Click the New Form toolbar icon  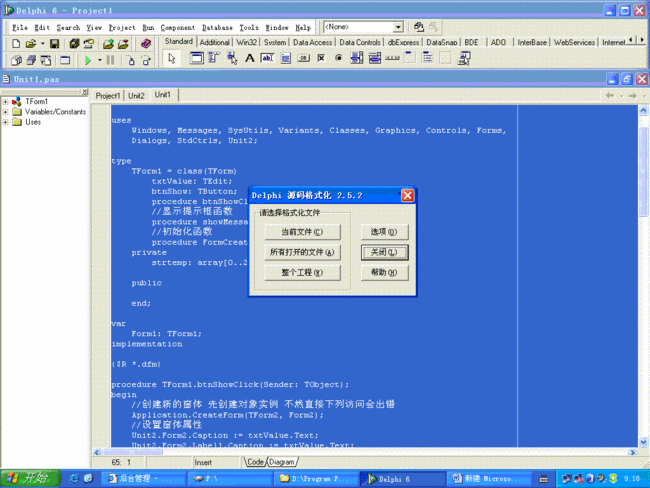pos(65,61)
